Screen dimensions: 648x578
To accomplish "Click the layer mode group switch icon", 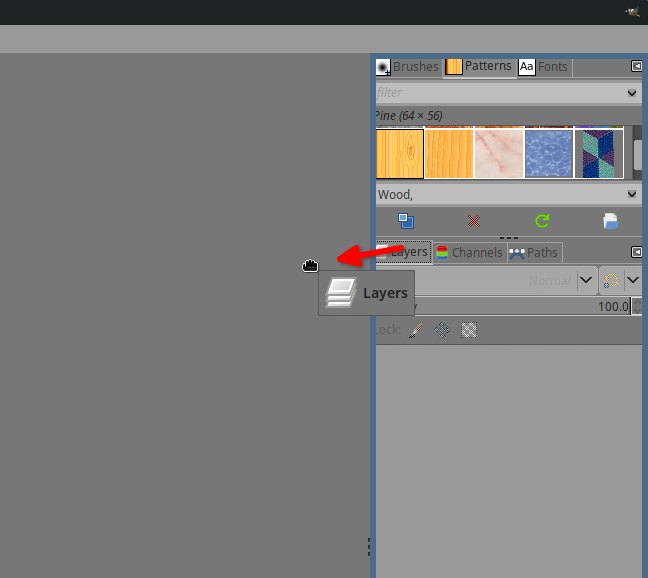I will click(611, 281).
